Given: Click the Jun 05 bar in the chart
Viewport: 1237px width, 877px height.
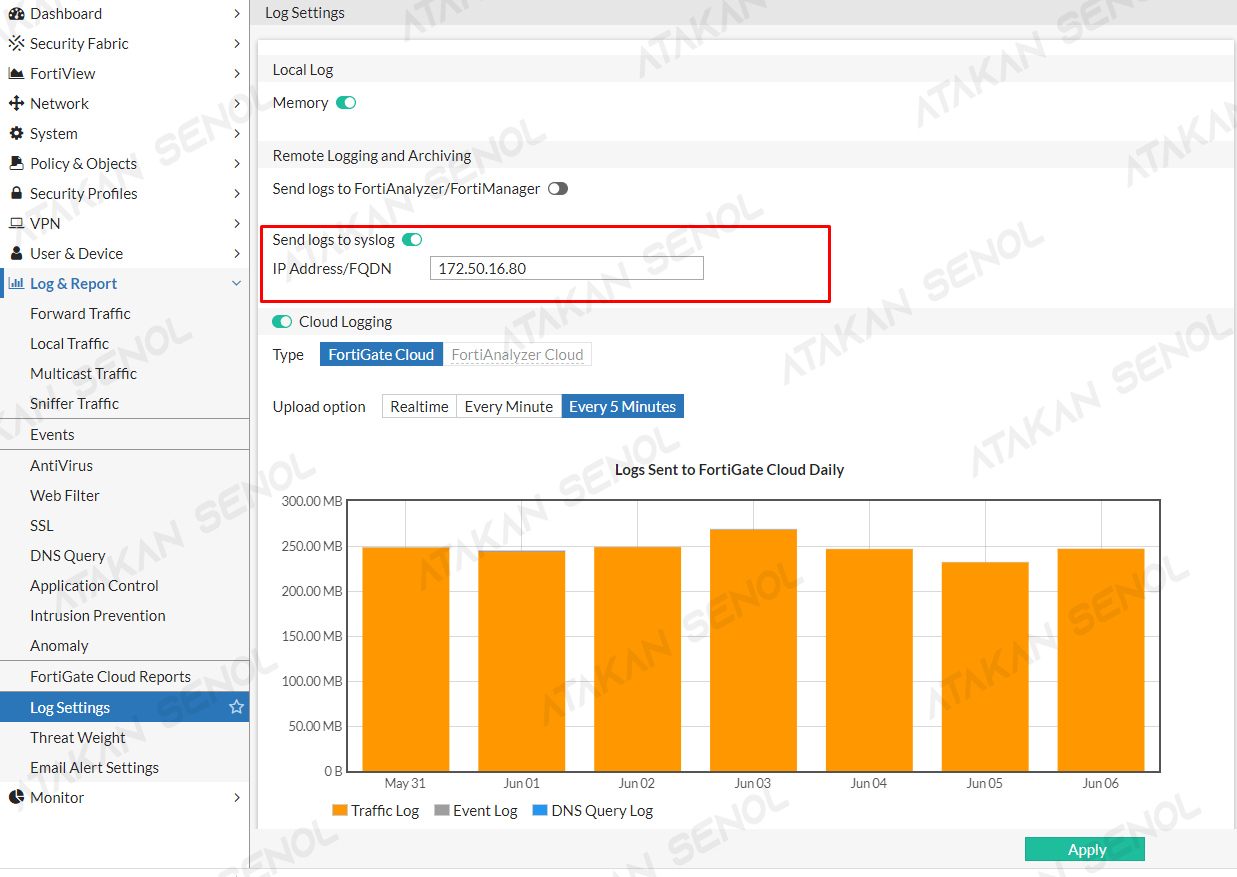Looking at the screenshot, I should 985,666.
